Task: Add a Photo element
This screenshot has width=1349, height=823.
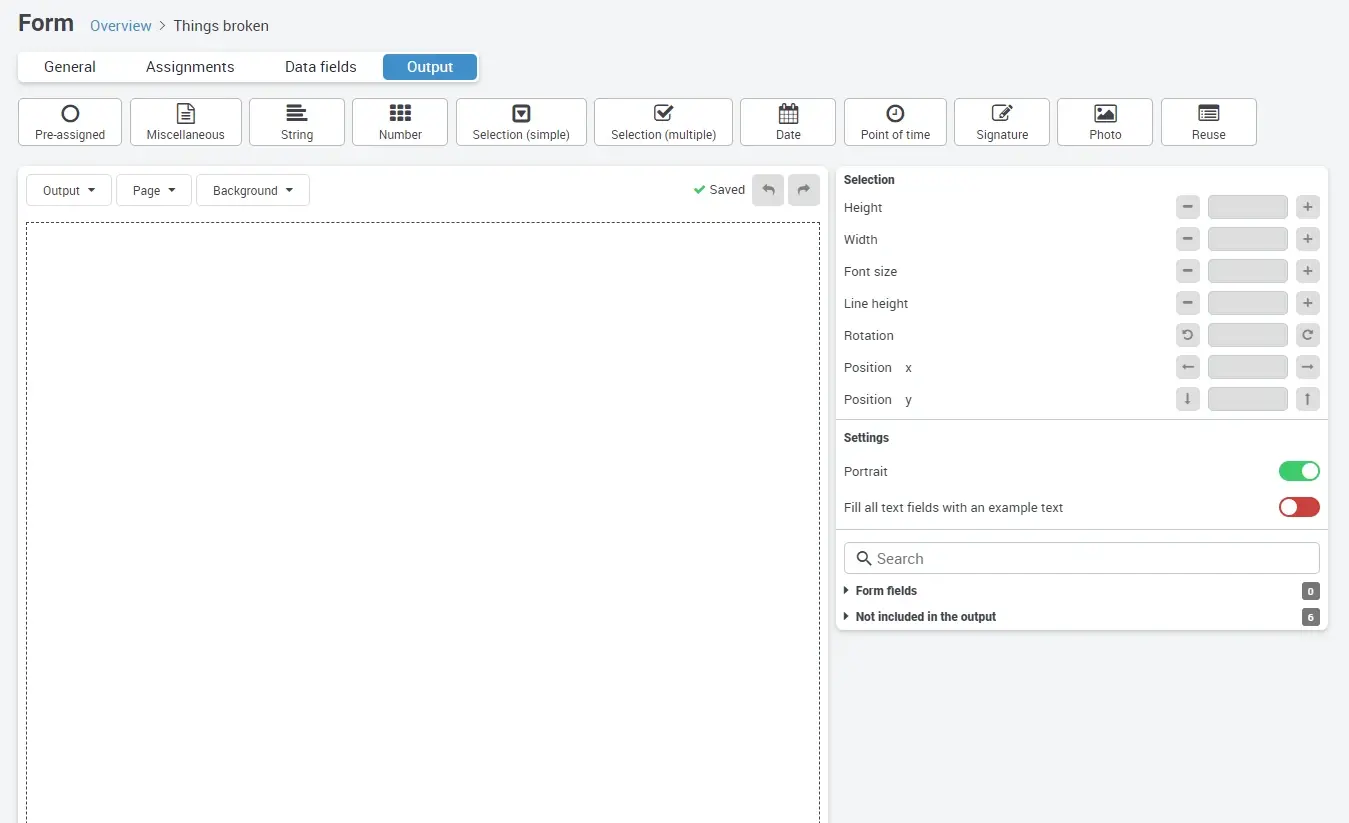Action: coord(1104,121)
